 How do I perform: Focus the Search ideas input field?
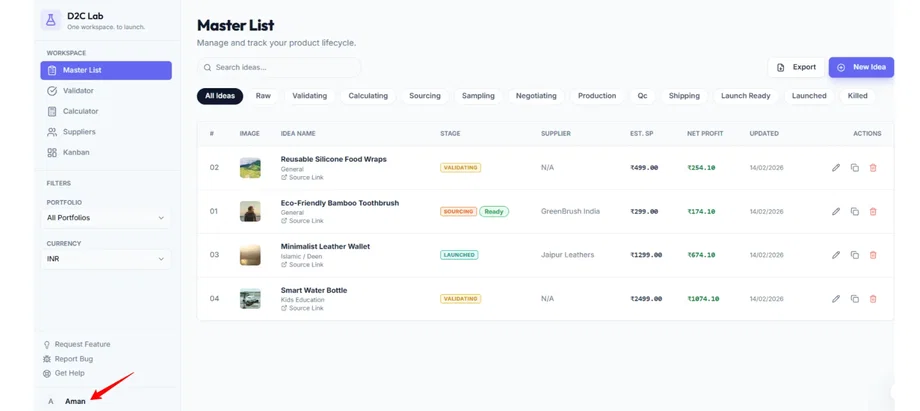[284, 68]
